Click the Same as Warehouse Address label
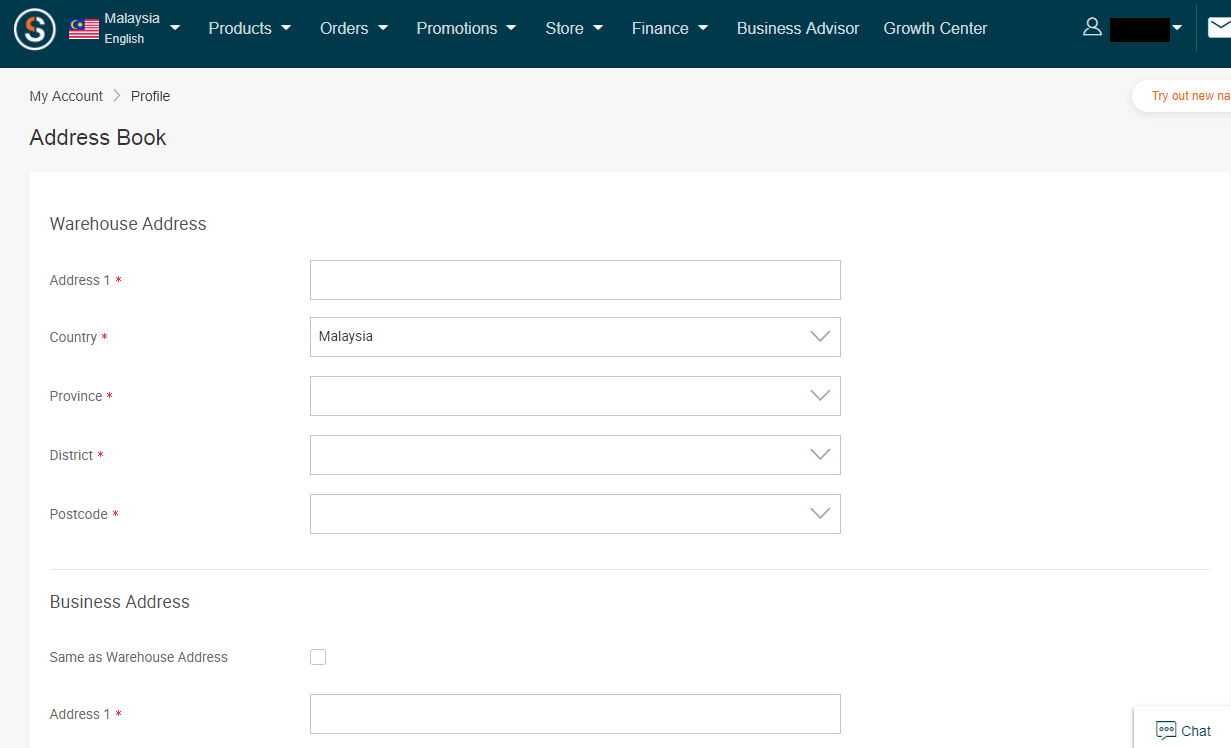The height and width of the screenshot is (748, 1231). 139,657
